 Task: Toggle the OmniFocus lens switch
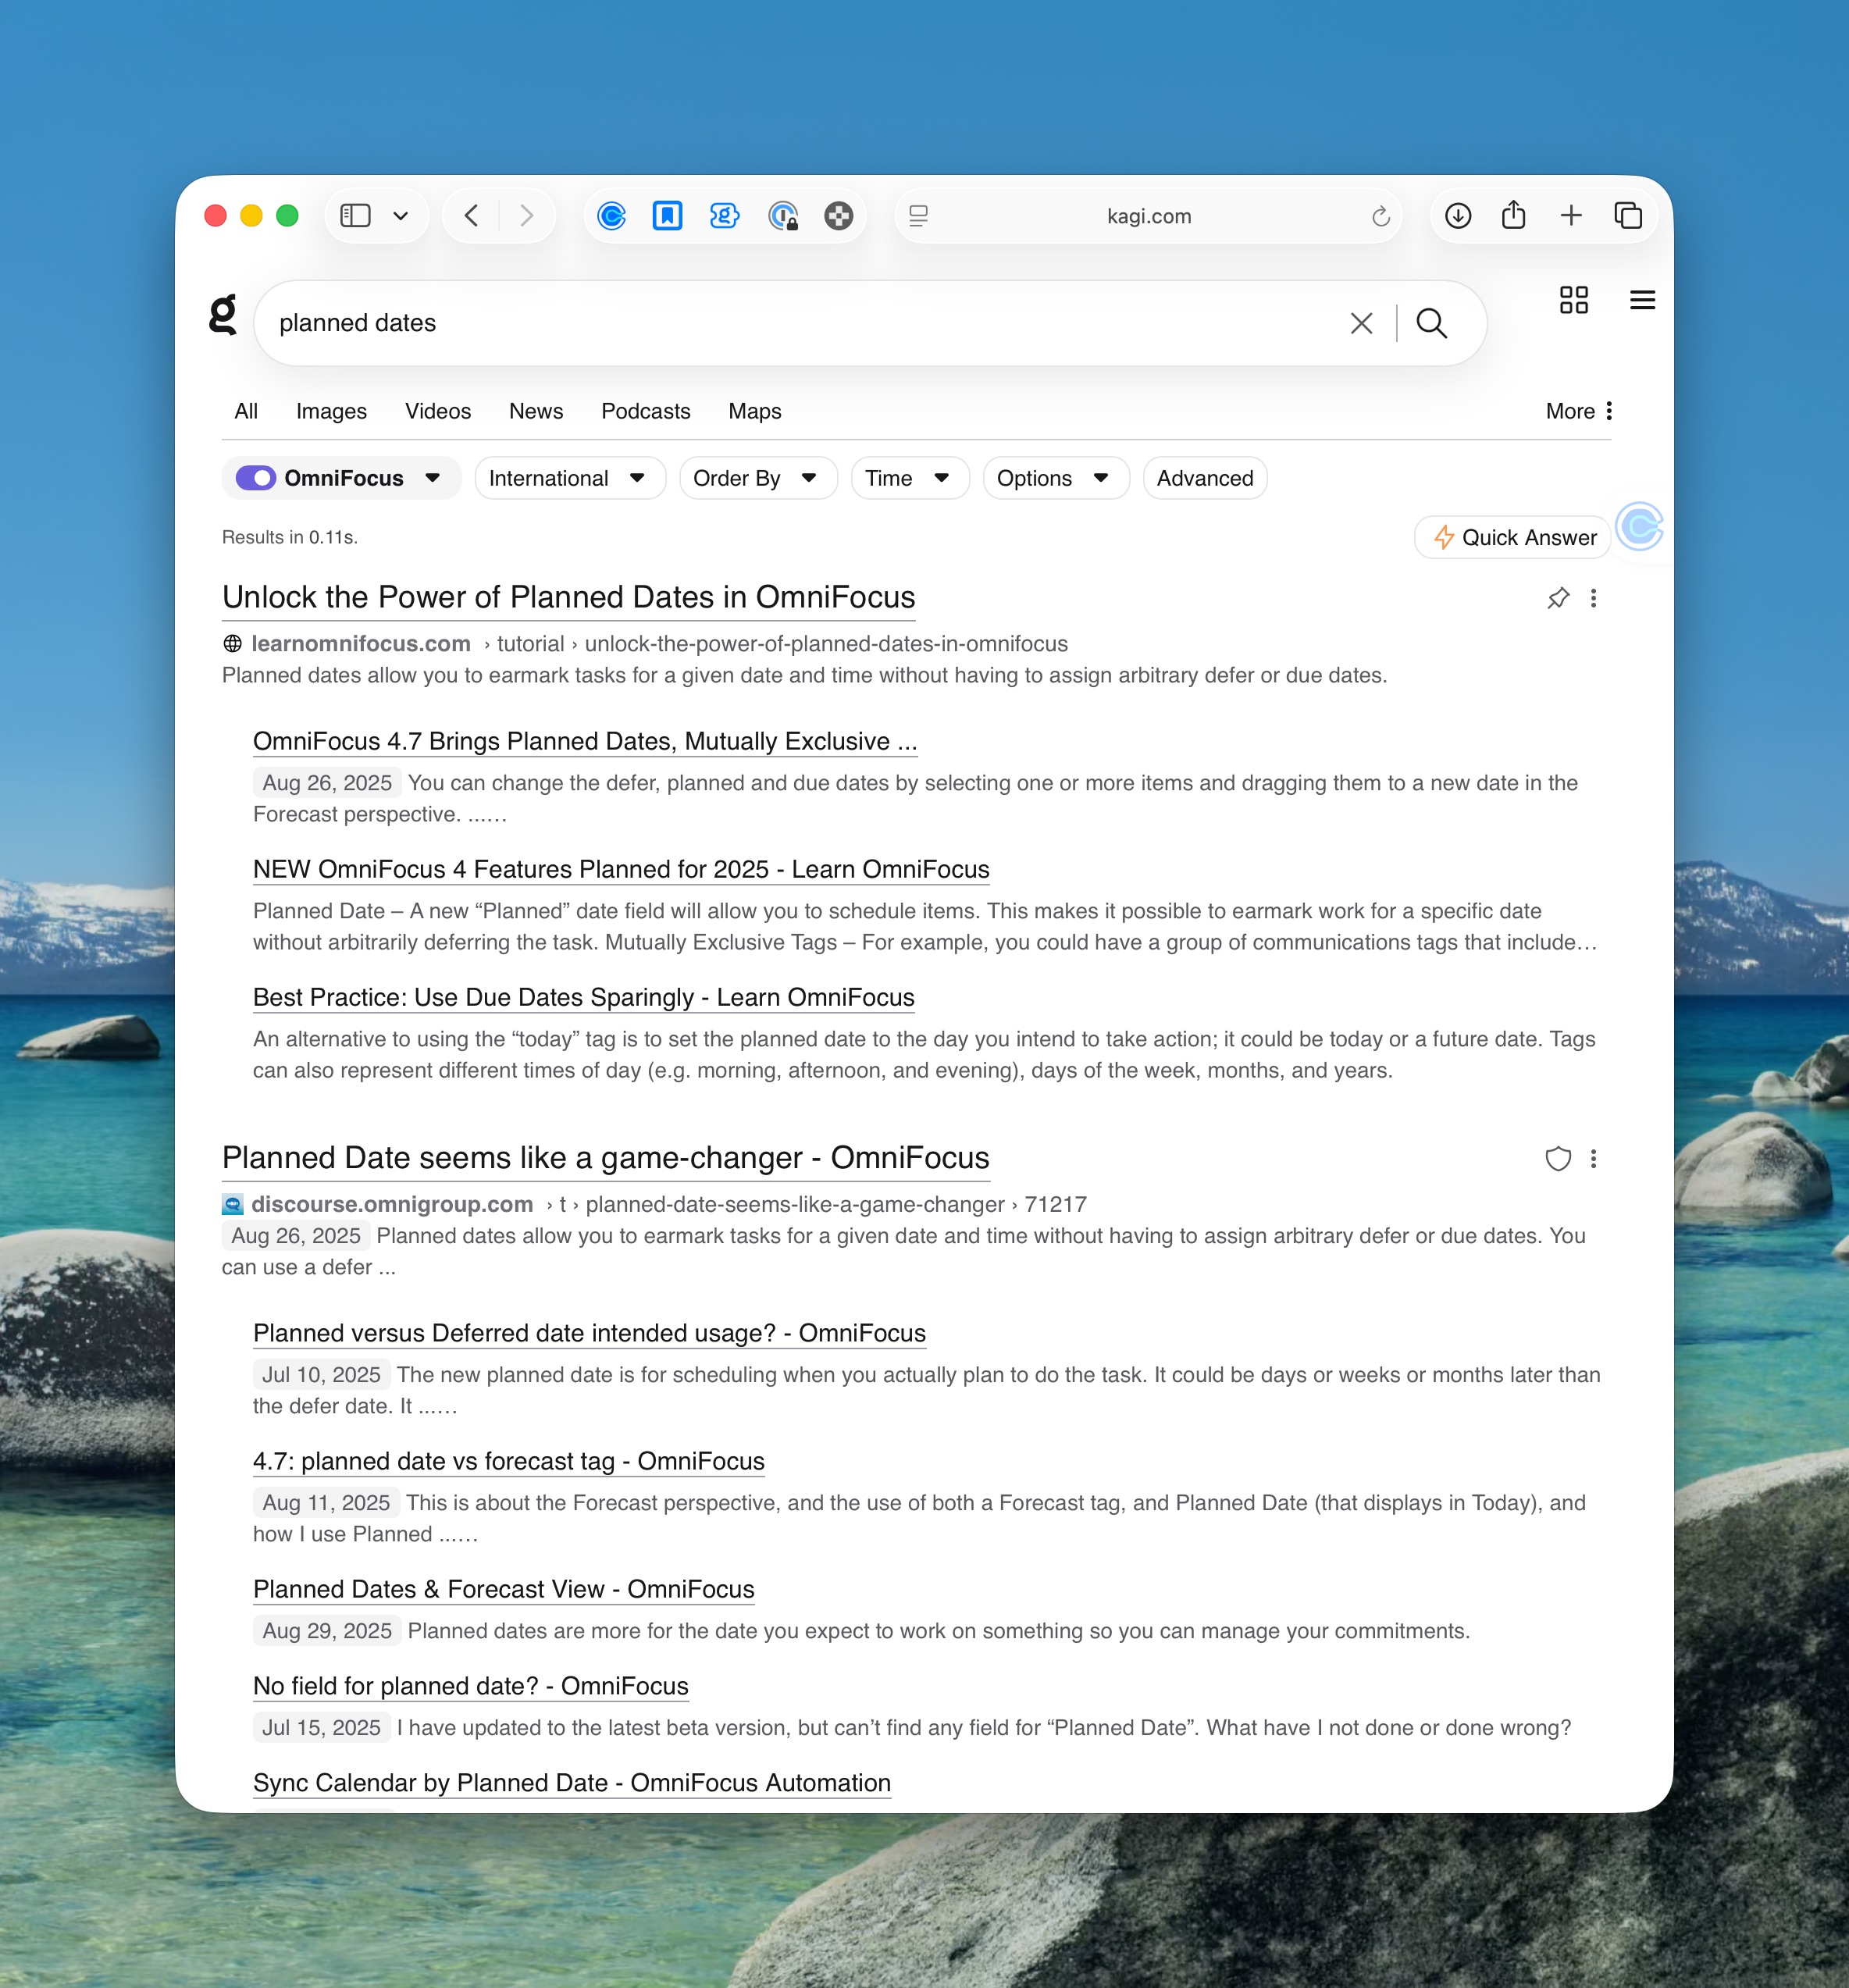coord(256,478)
